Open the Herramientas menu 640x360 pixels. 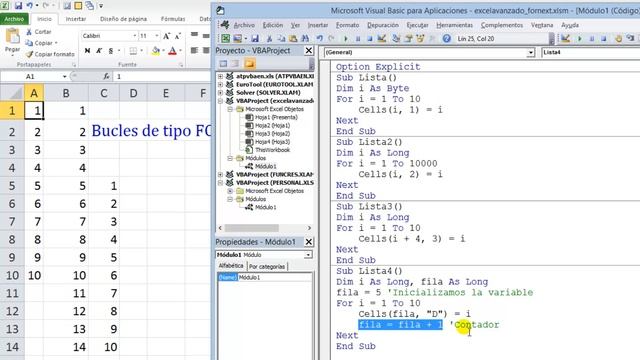pyautogui.click(x=454, y=25)
